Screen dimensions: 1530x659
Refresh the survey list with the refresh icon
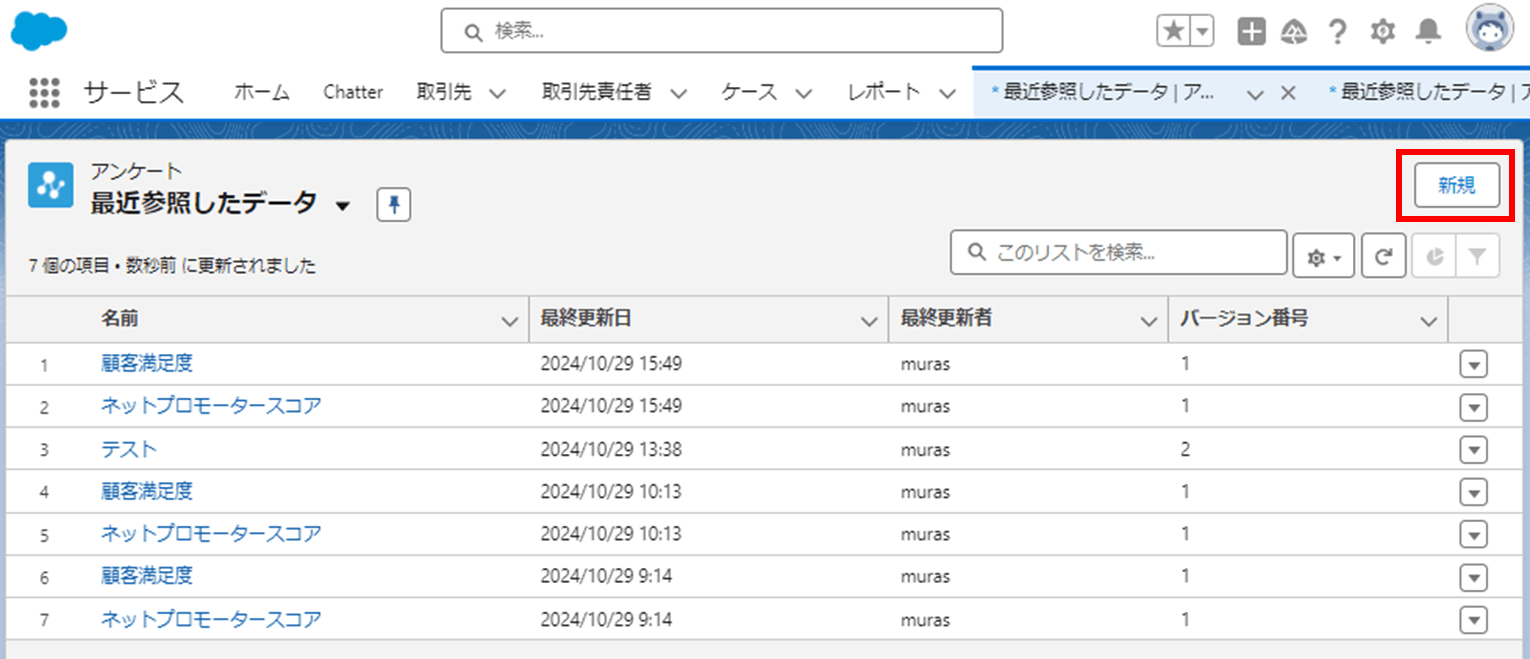tap(1383, 255)
